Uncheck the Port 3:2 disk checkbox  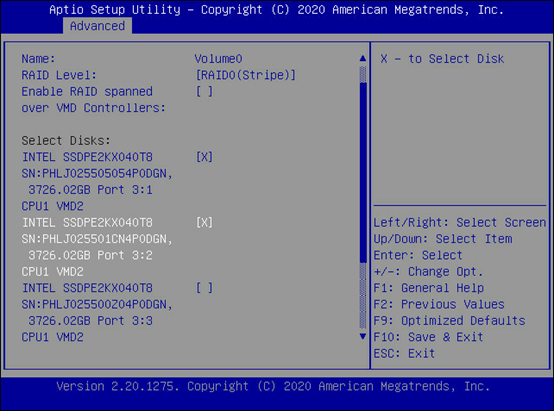coord(204,223)
